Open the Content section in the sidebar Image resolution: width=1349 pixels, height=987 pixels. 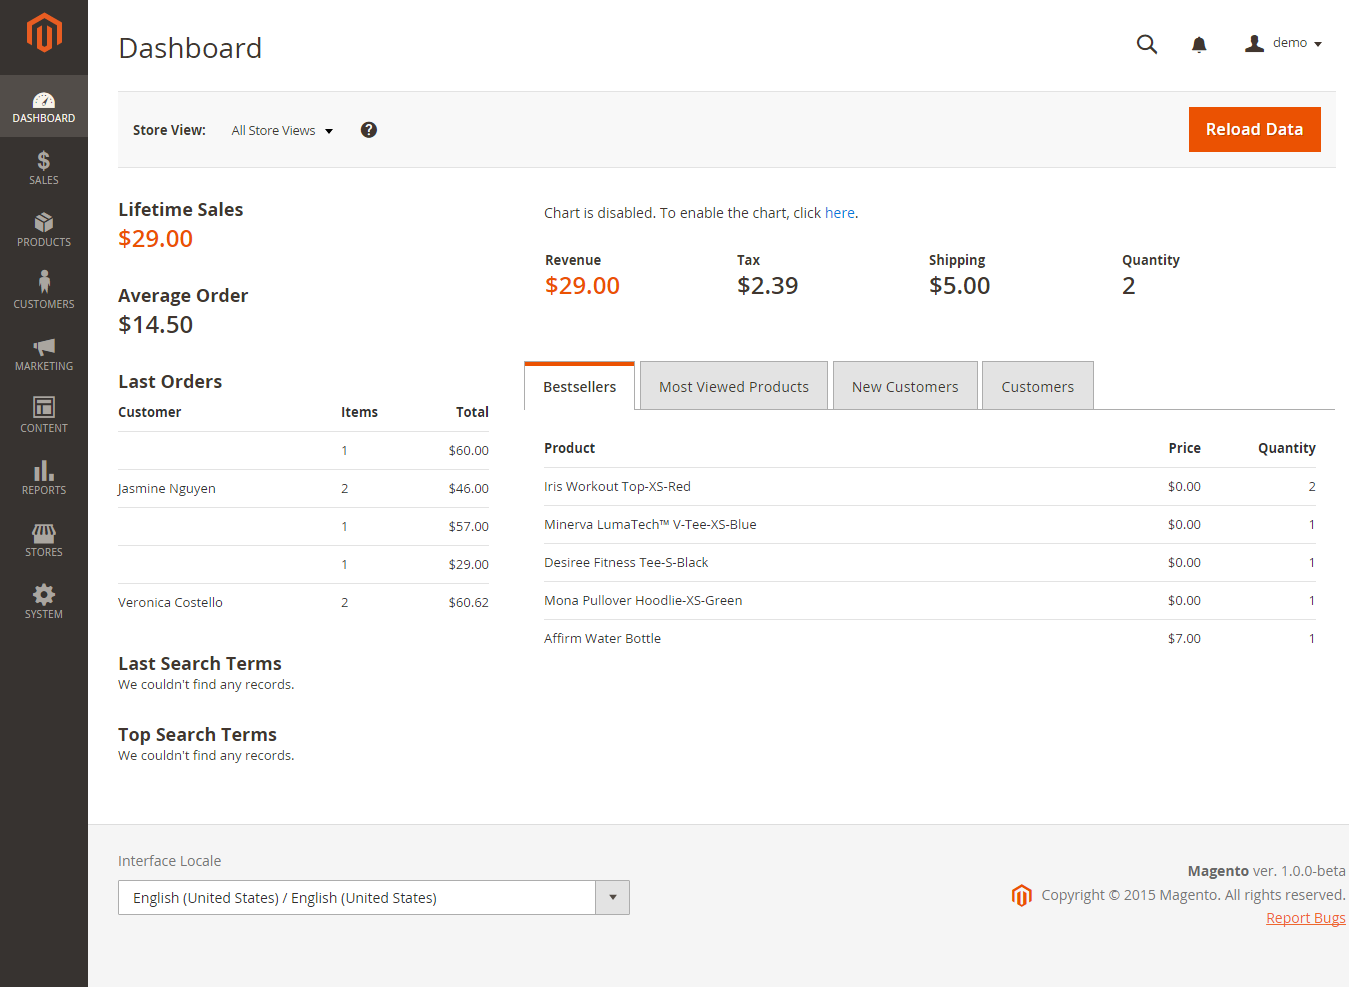click(x=43, y=415)
